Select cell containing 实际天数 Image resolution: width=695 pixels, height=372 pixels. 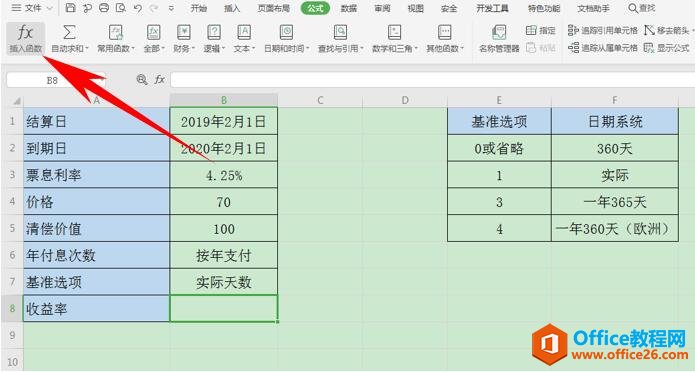[224, 282]
